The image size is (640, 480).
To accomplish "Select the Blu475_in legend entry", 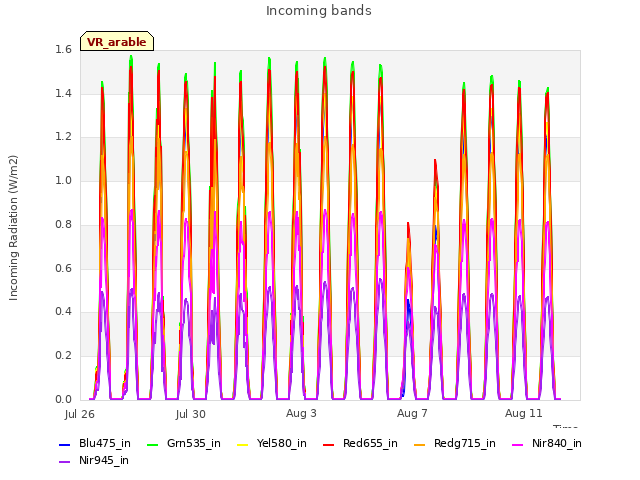I will click(x=95, y=443).
